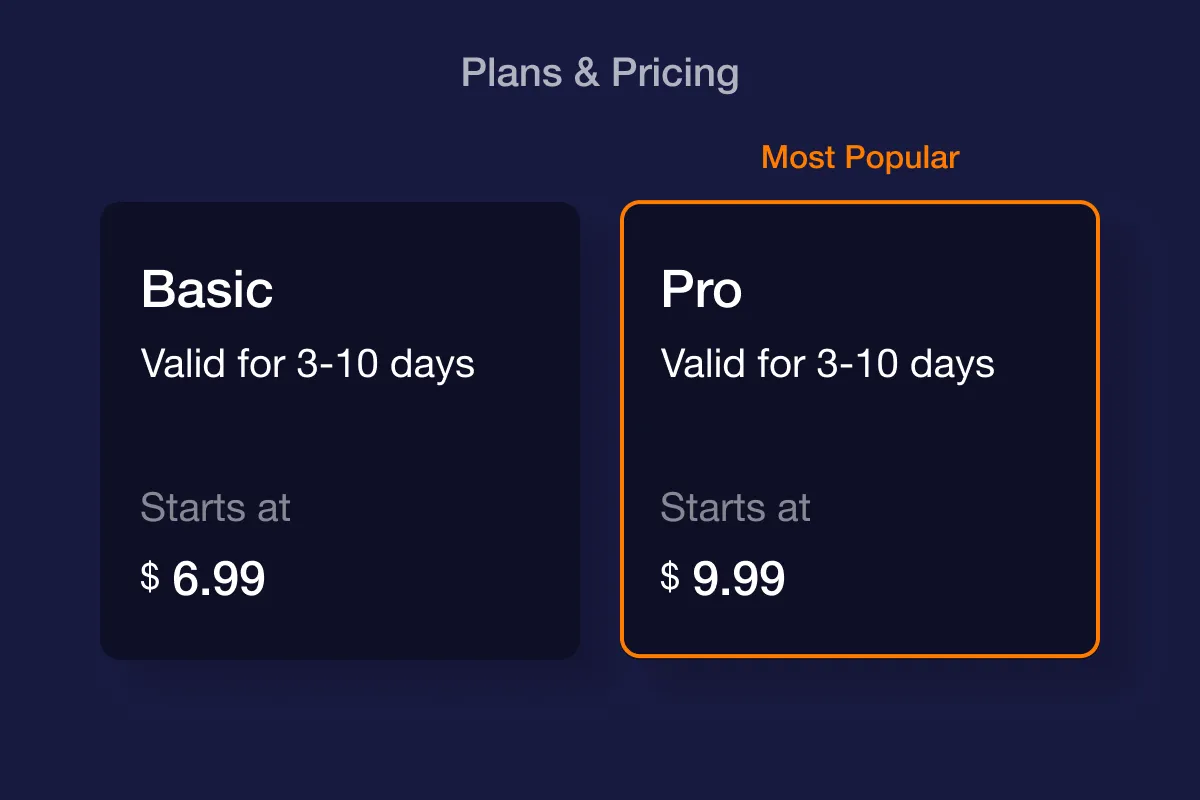This screenshot has height=800, width=1200.
Task: Click '3-10 days' in the Basic card
Action: (386, 364)
